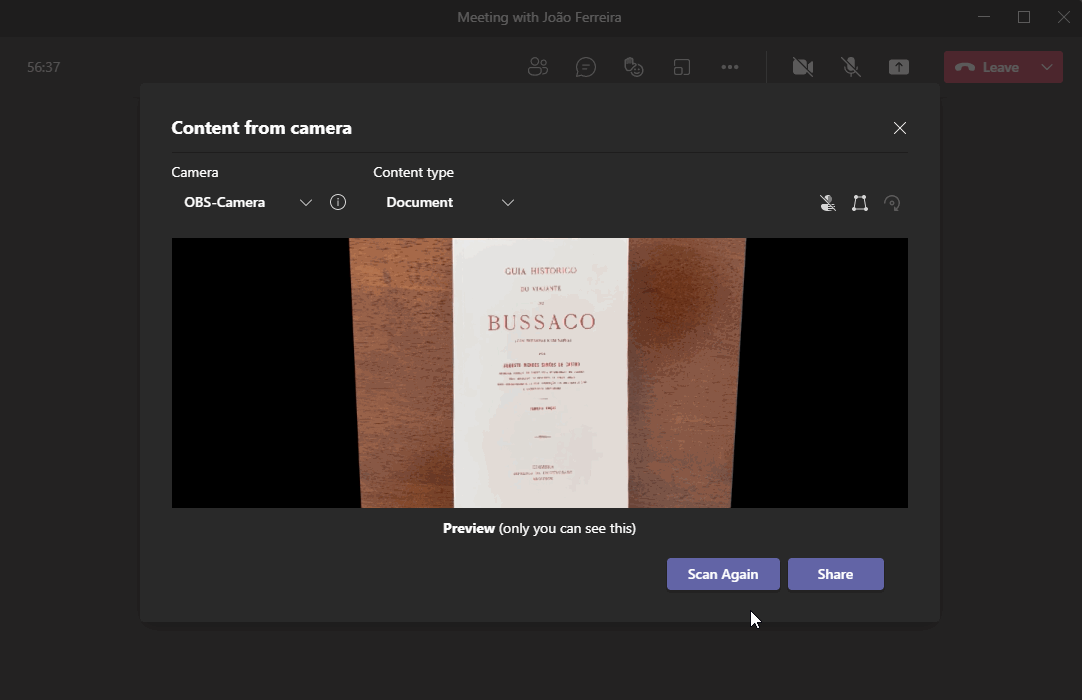The width and height of the screenshot is (1082, 700).
Task: Select the Document content type option
Action: point(418,202)
